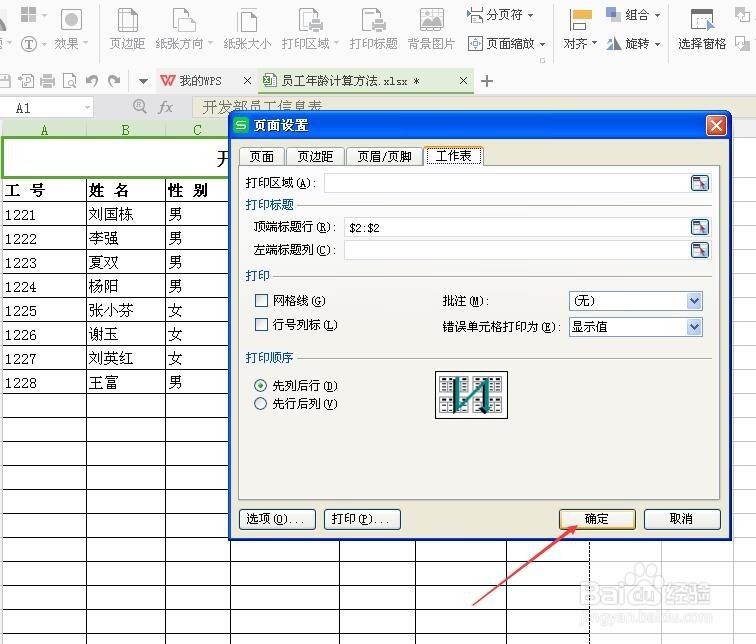Open the 效果 effects dropdown

(71, 29)
